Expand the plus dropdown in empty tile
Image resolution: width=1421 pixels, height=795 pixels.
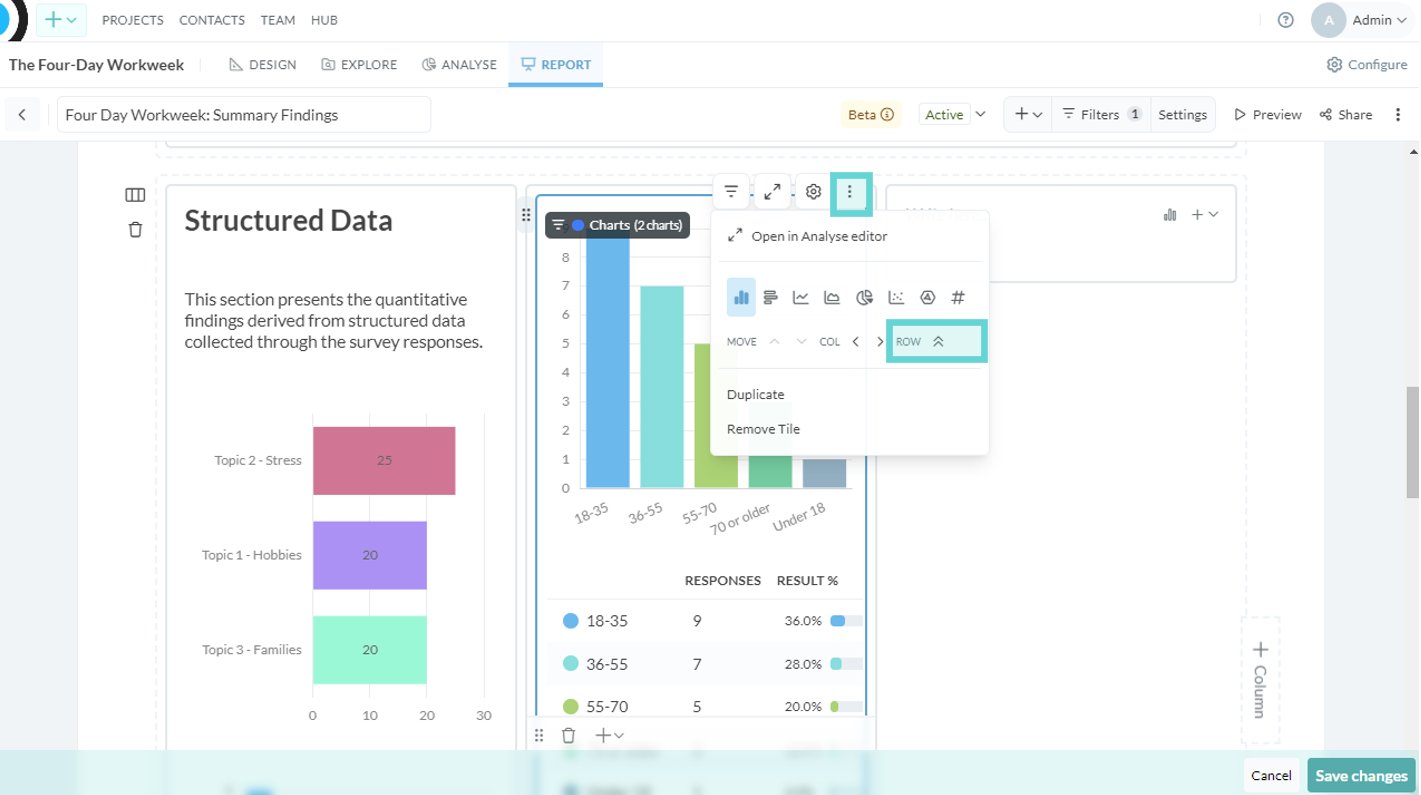pos(1204,214)
